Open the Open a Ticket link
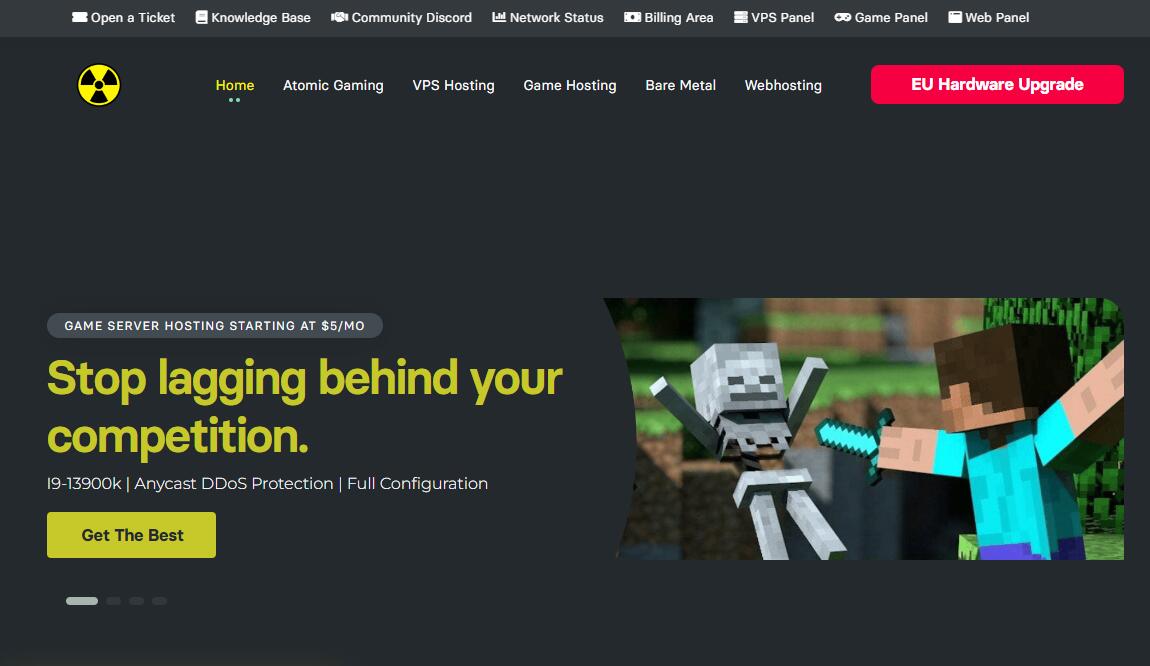This screenshot has width=1150, height=666. [123, 17]
